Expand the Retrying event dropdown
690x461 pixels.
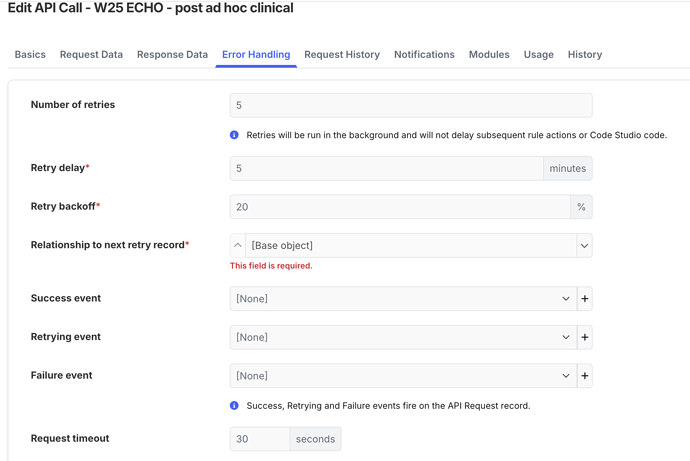tap(403, 338)
